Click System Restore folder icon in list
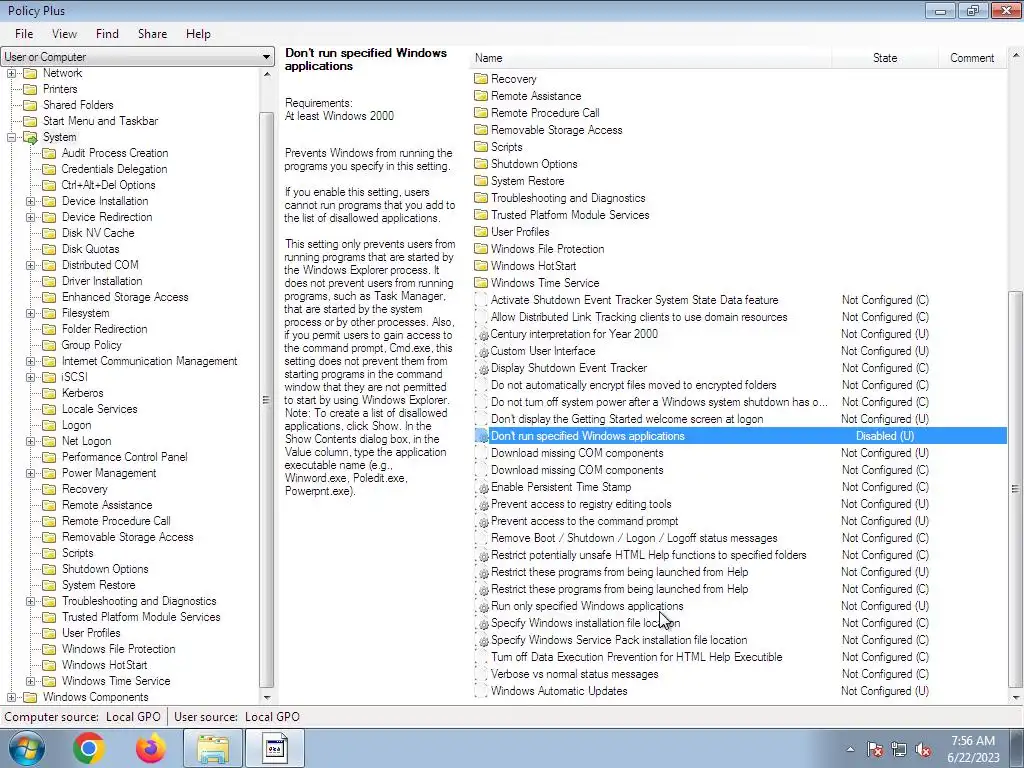This screenshot has height=768, width=1024. tap(481, 180)
